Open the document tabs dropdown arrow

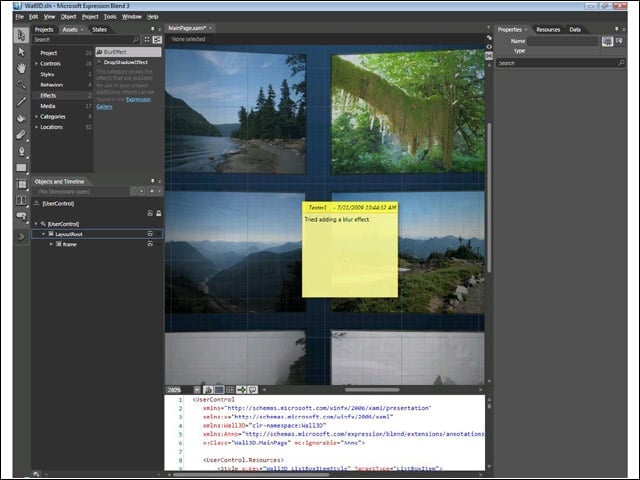pyautogui.click(x=489, y=27)
